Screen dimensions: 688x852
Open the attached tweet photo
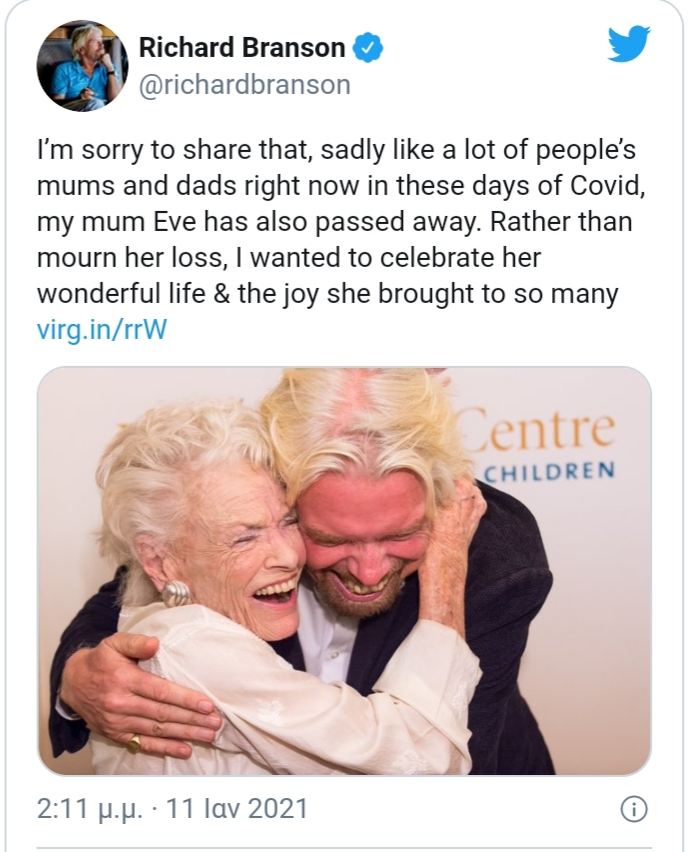point(344,570)
